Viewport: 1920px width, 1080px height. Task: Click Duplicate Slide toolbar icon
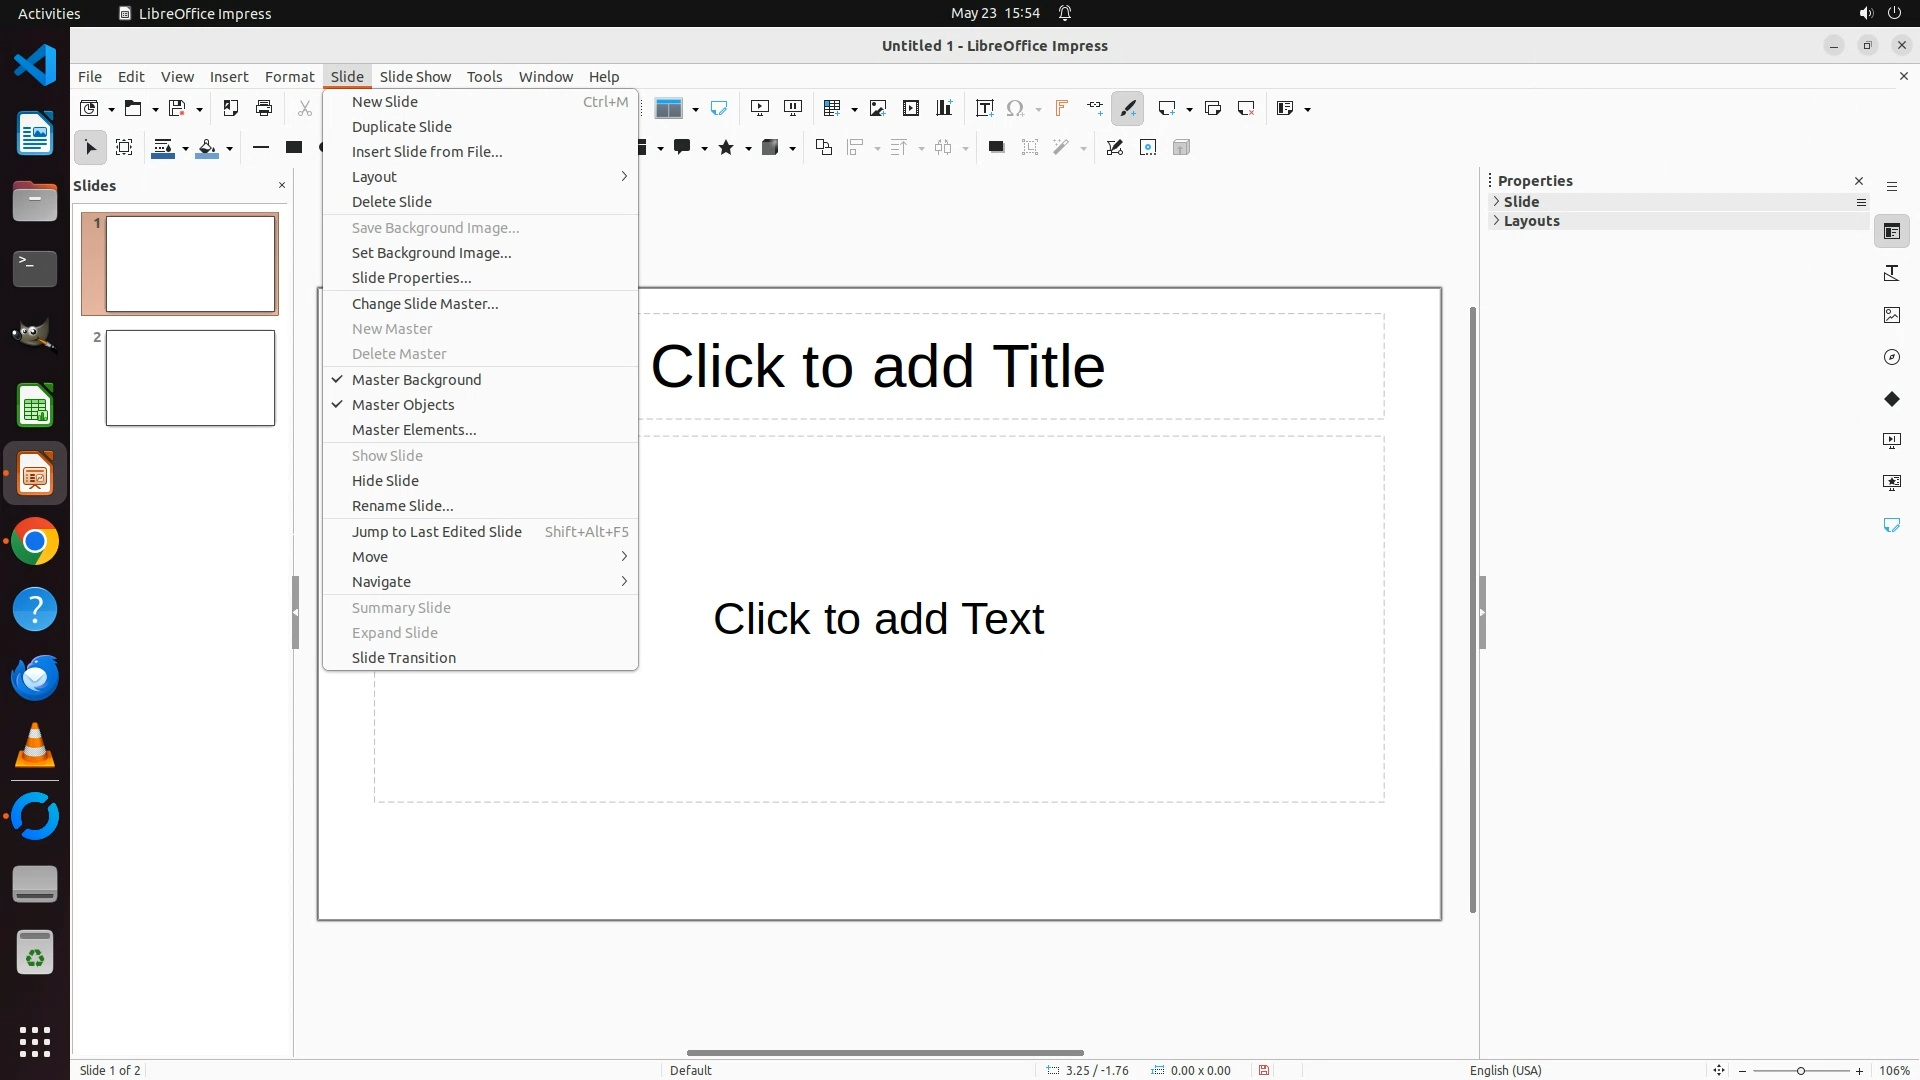pyautogui.click(x=1213, y=108)
